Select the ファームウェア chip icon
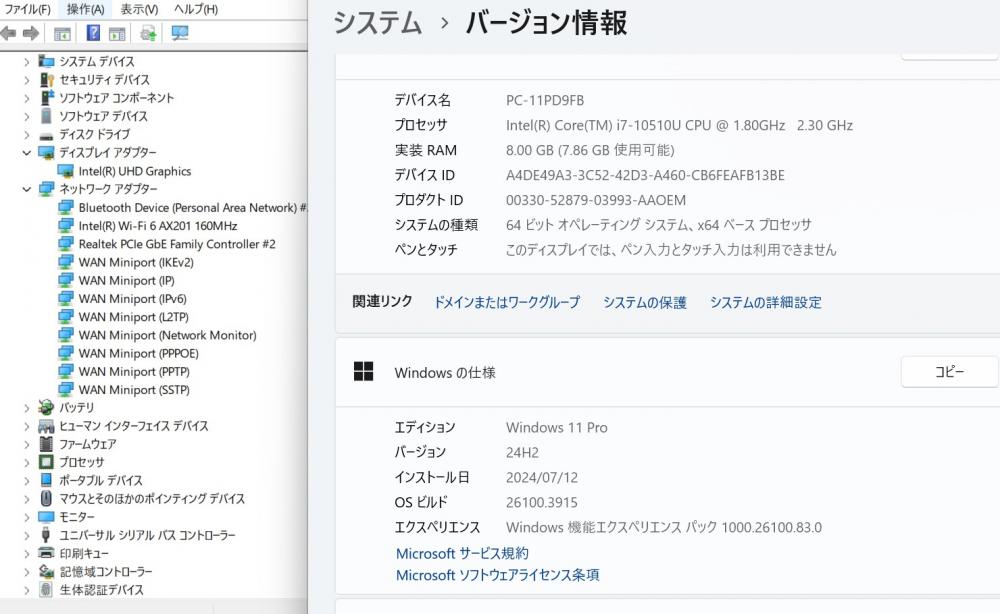Image resolution: width=1000 pixels, height=614 pixels. coord(46,444)
